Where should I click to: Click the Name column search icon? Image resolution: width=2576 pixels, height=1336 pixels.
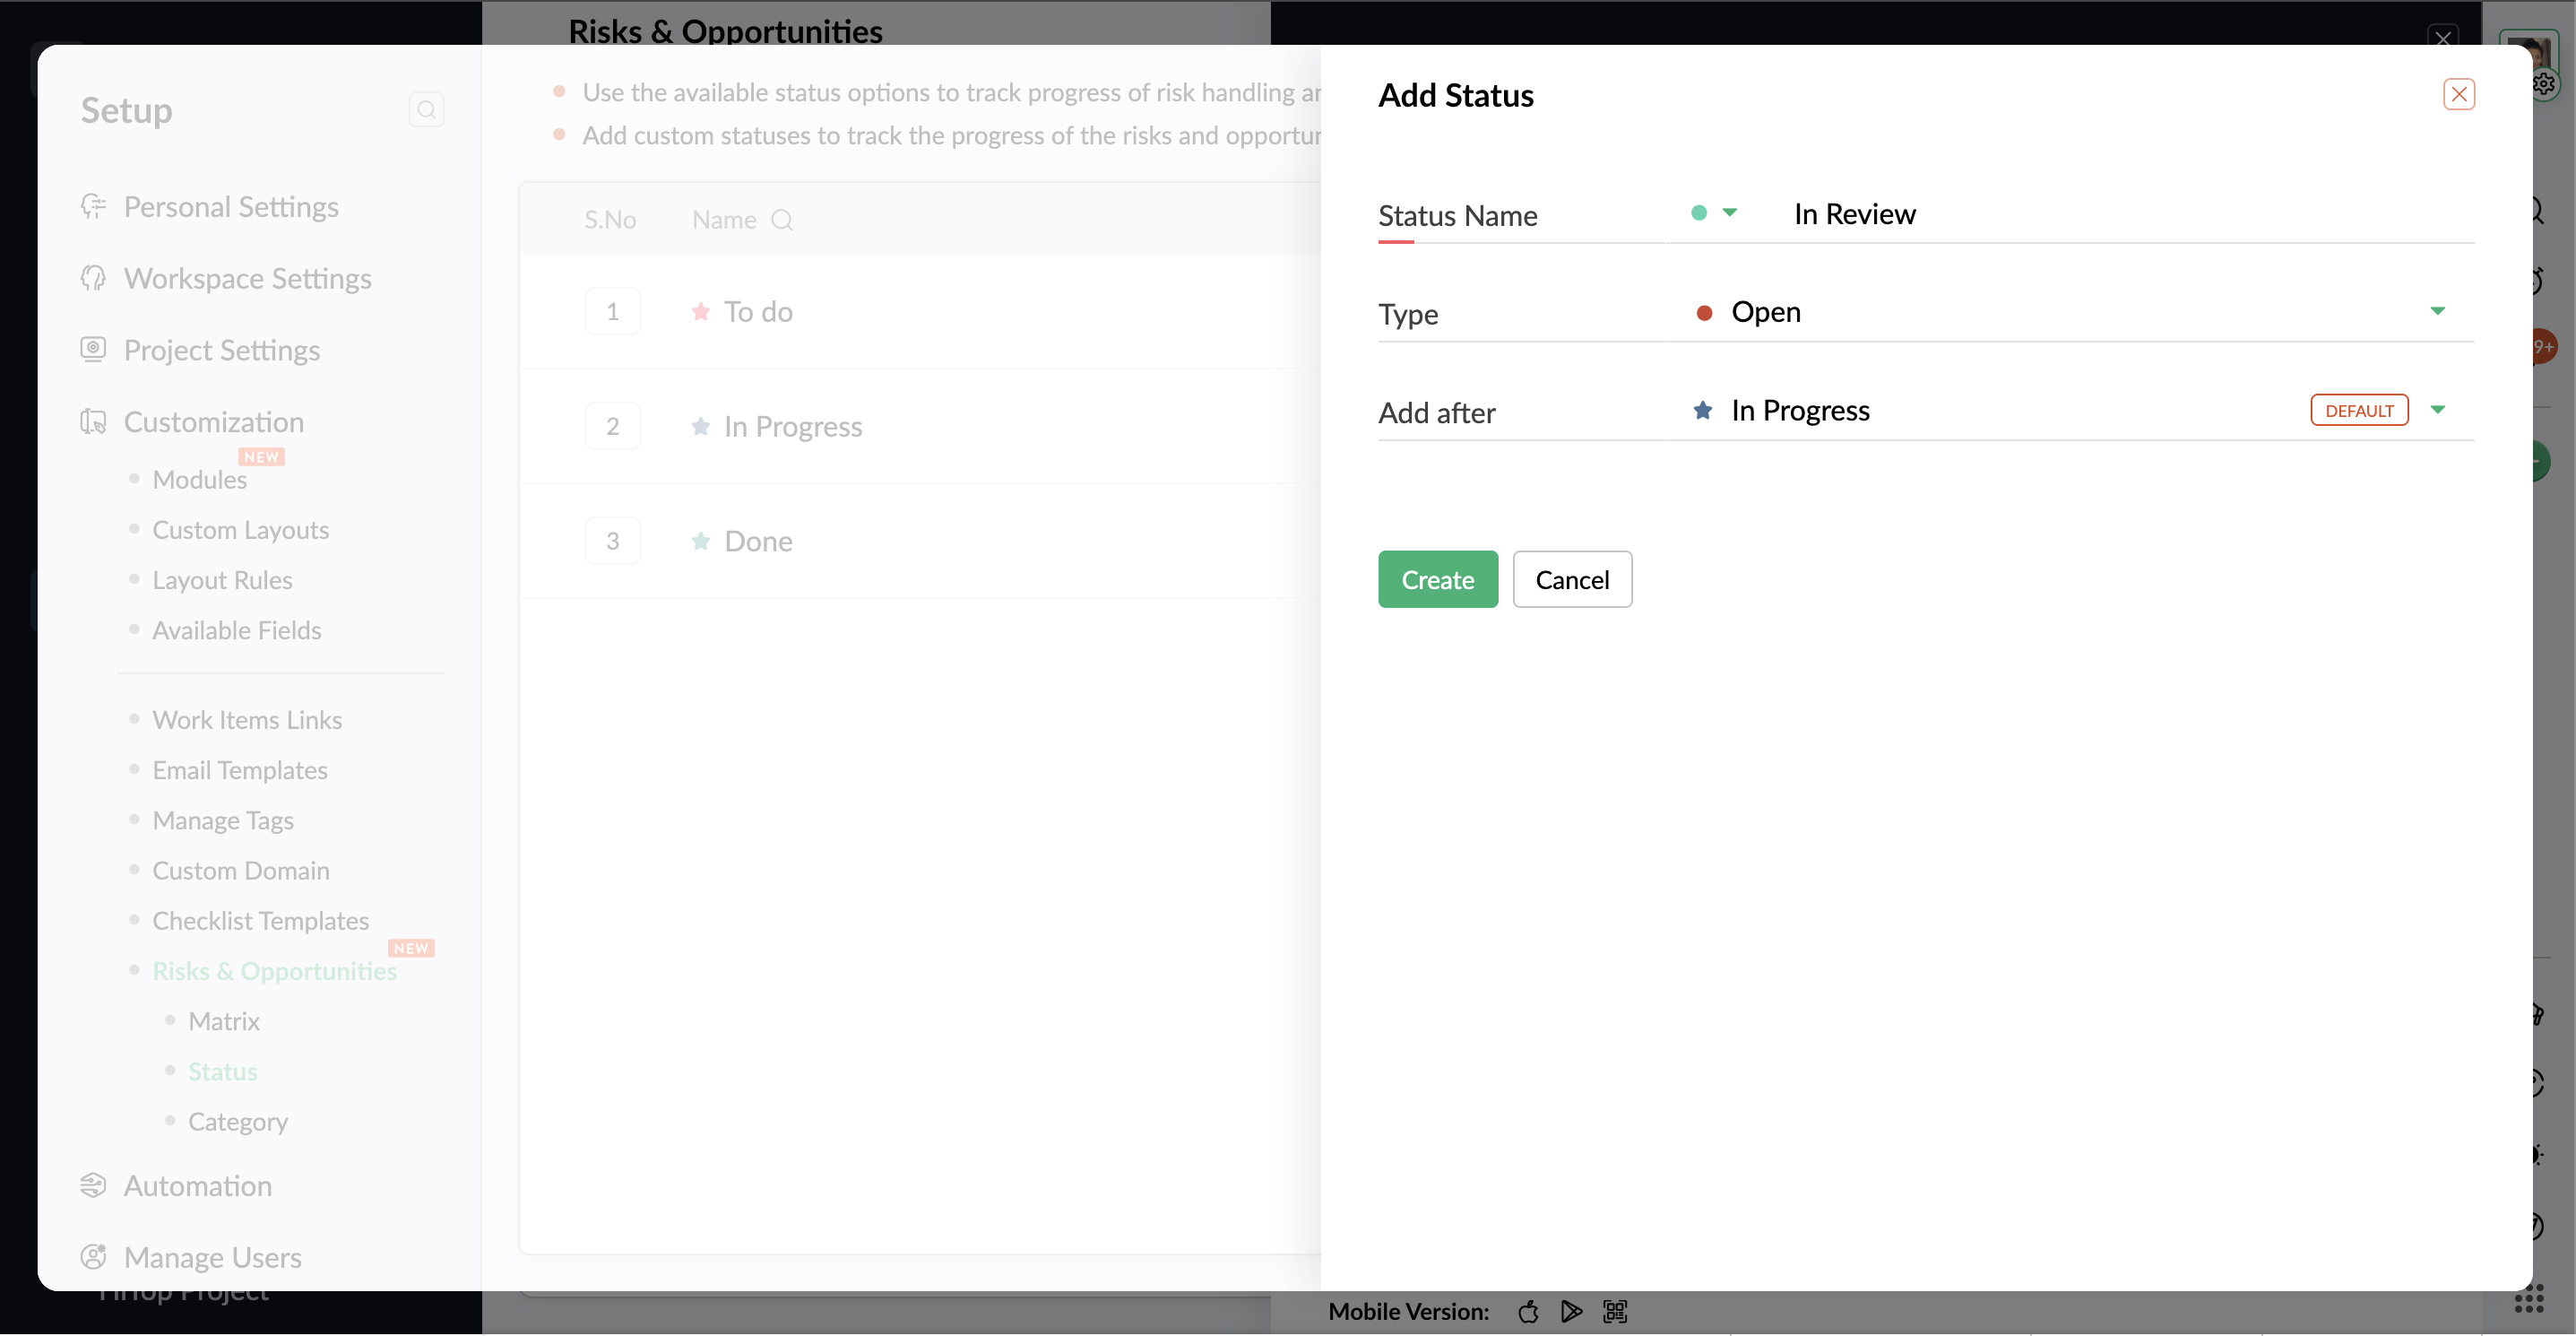(x=782, y=220)
